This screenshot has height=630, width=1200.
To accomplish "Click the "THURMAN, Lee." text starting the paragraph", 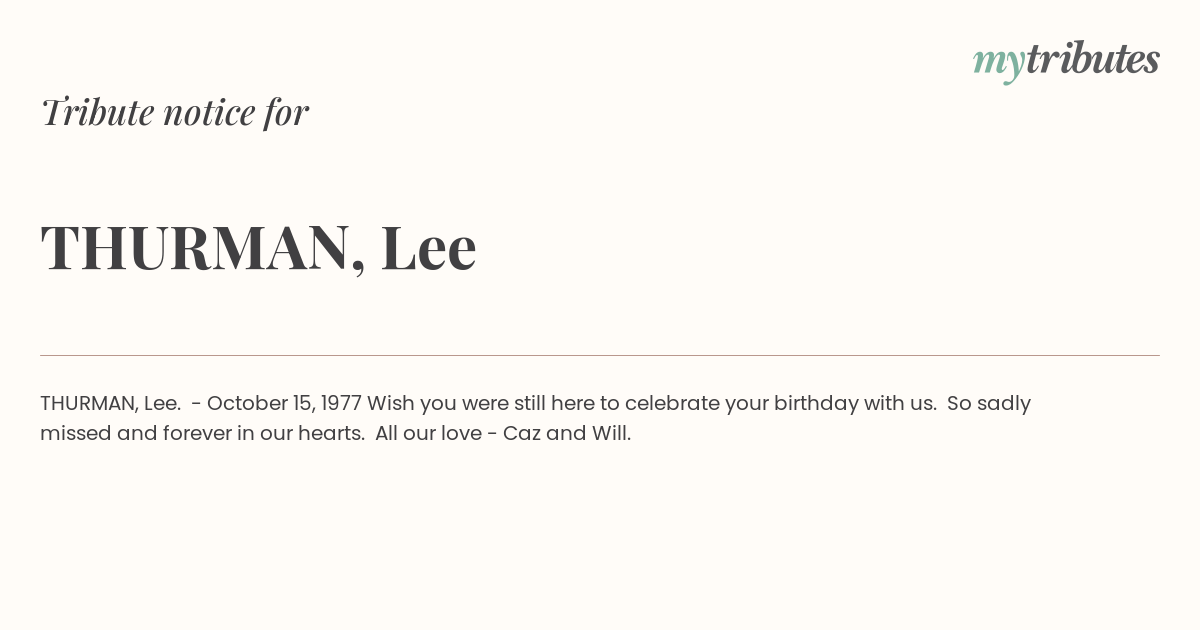I will (x=110, y=404).
